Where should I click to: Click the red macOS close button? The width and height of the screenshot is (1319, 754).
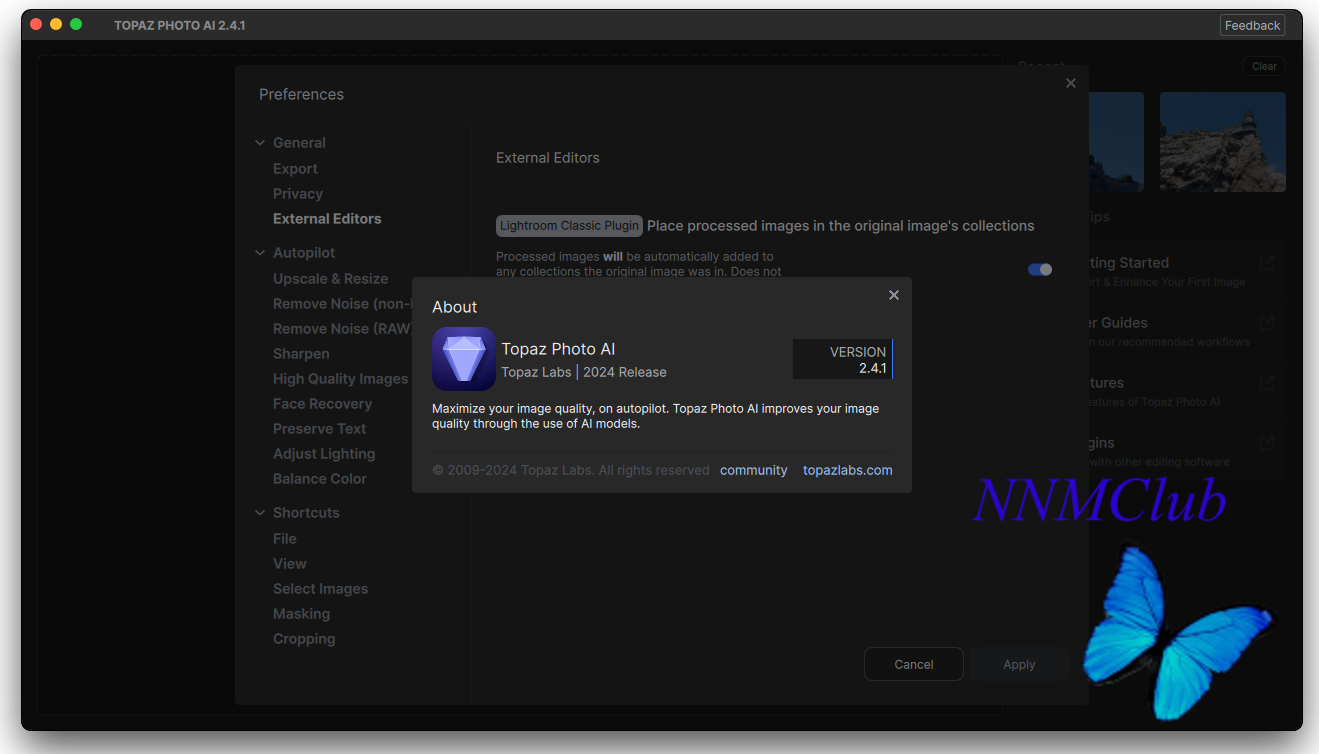(36, 24)
